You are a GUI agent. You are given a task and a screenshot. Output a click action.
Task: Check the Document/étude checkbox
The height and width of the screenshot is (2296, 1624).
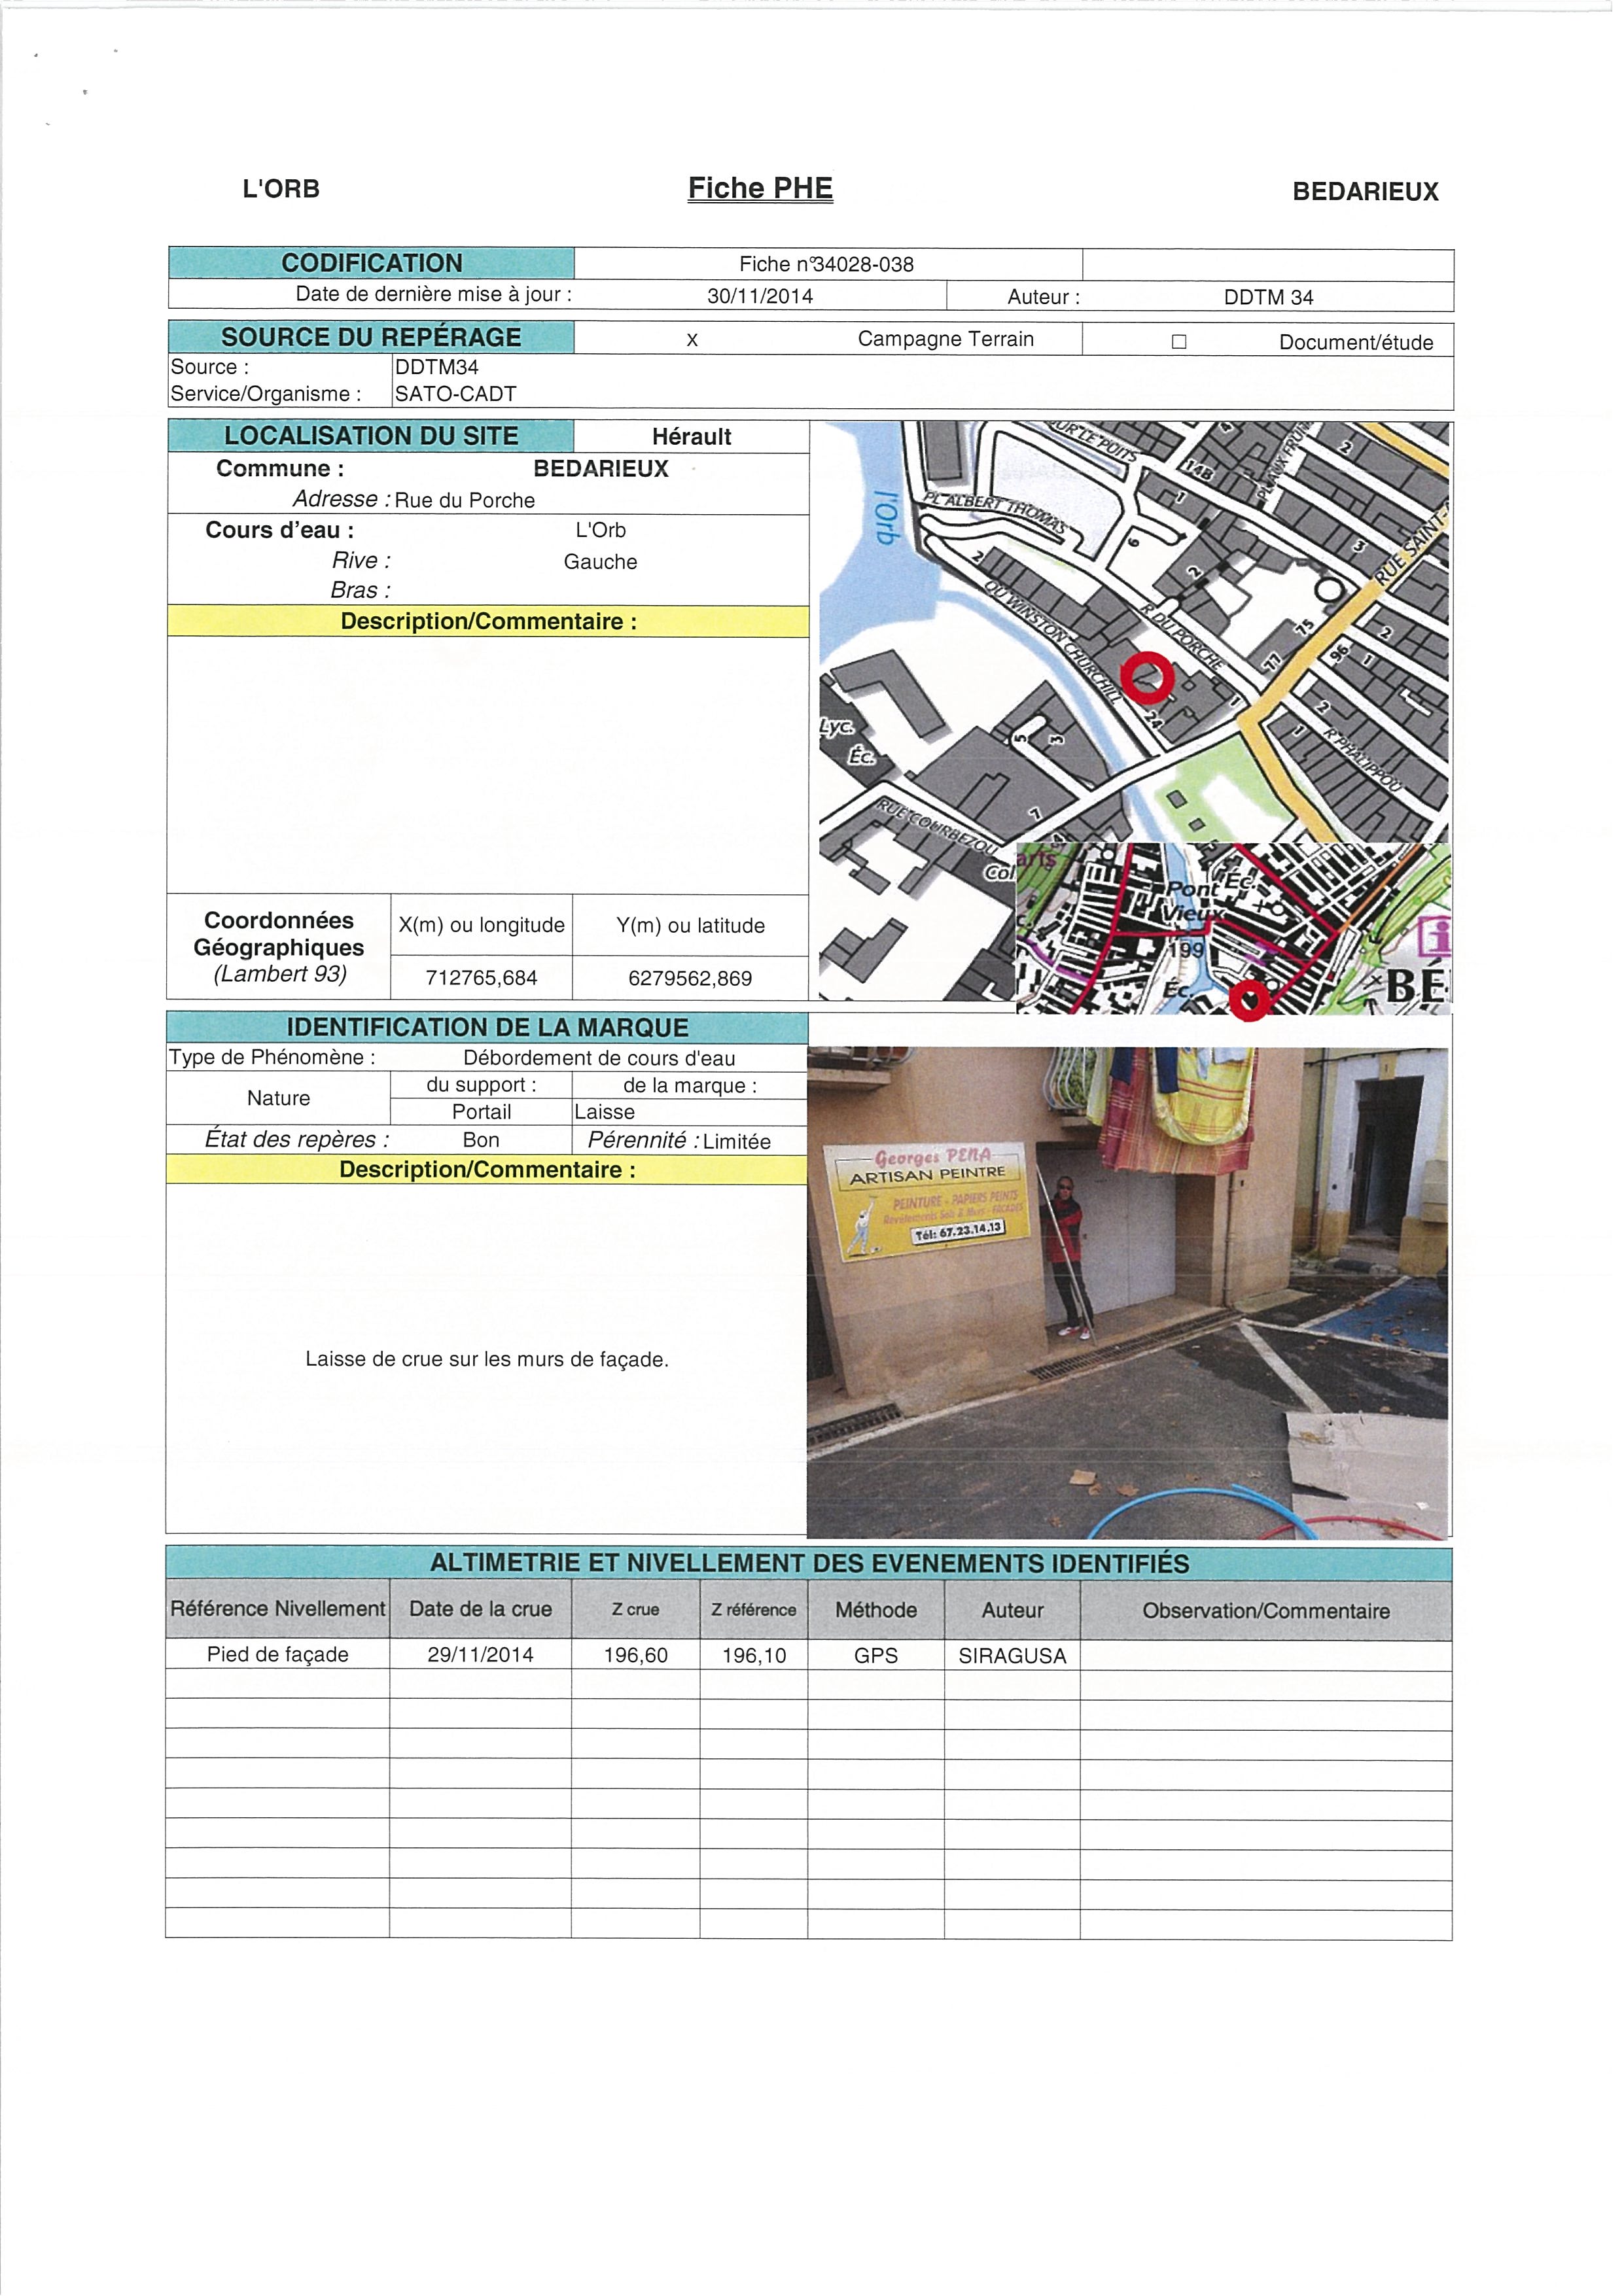pos(1179,342)
